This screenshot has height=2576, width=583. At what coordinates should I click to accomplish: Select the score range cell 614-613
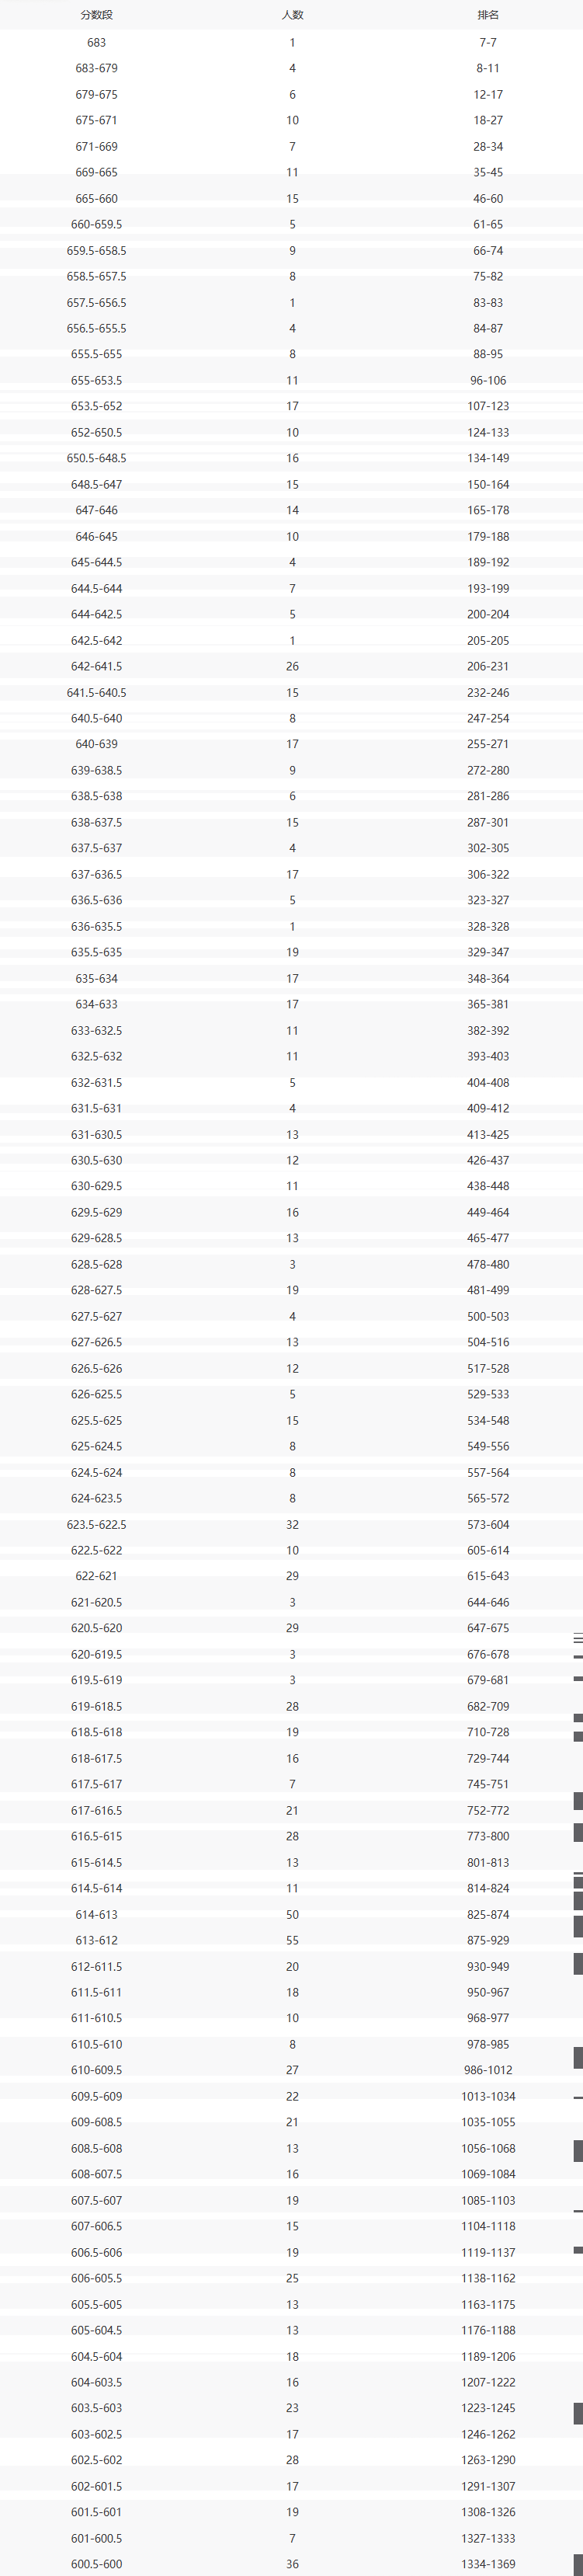point(96,1914)
